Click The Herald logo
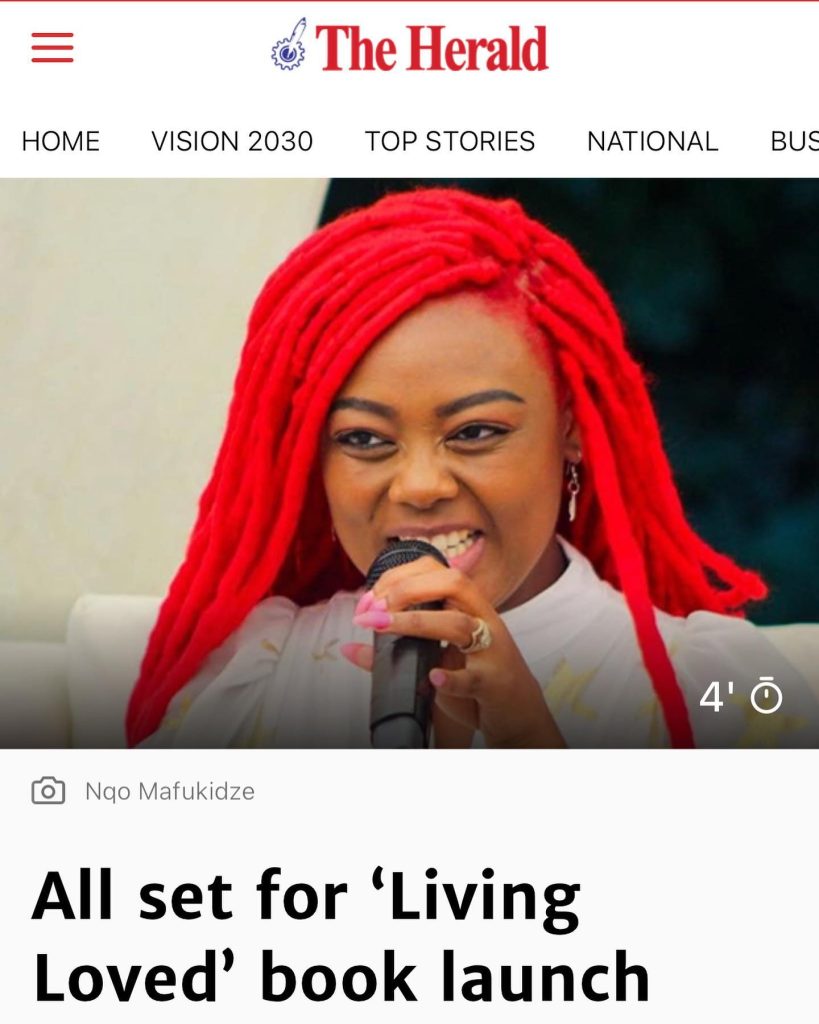Image resolution: width=819 pixels, height=1024 pixels. [410, 46]
